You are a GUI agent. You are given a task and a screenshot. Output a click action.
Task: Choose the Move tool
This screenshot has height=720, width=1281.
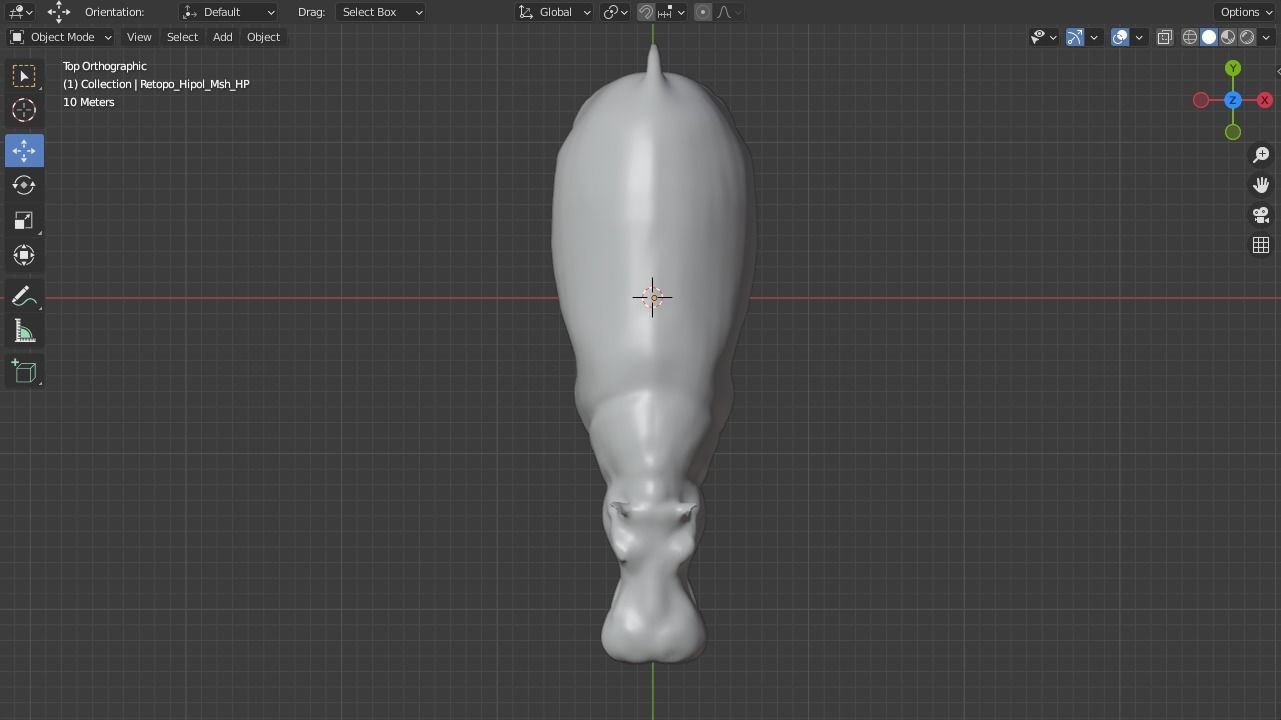[x=24, y=151]
